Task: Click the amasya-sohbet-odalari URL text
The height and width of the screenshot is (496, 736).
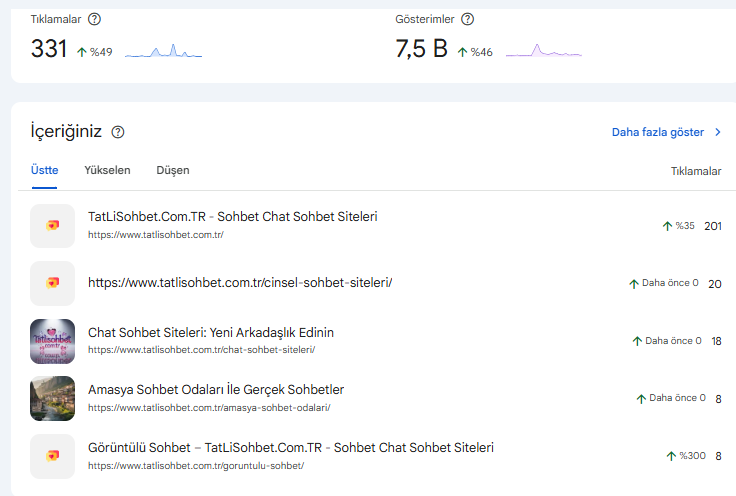Action: [209, 408]
